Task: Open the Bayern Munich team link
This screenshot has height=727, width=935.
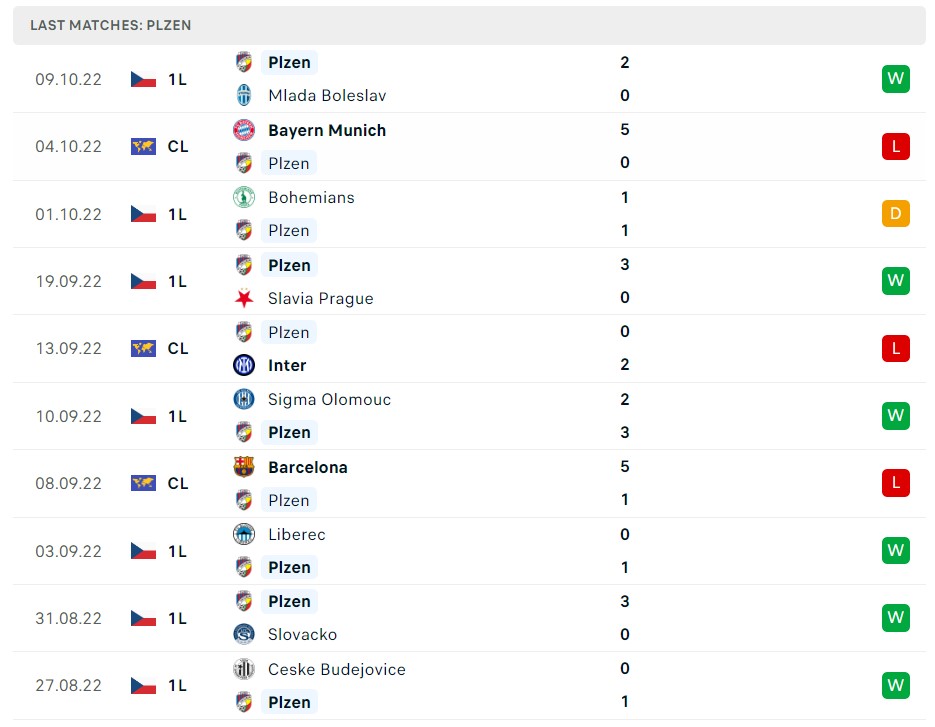Action: pos(327,130)
